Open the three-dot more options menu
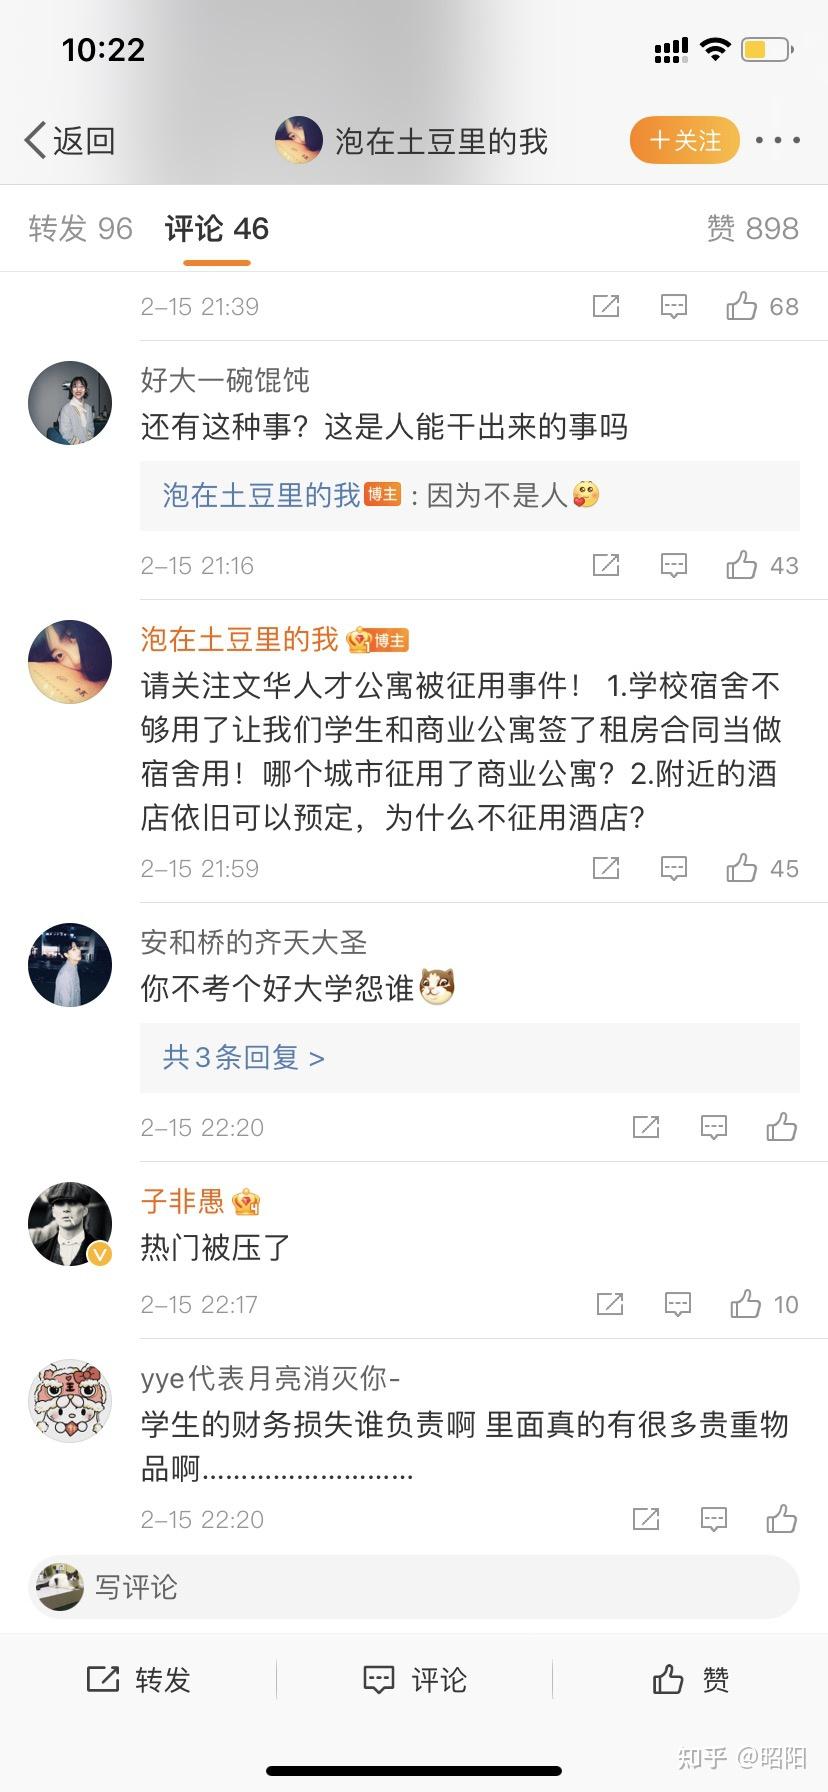 tap(778, 141)
